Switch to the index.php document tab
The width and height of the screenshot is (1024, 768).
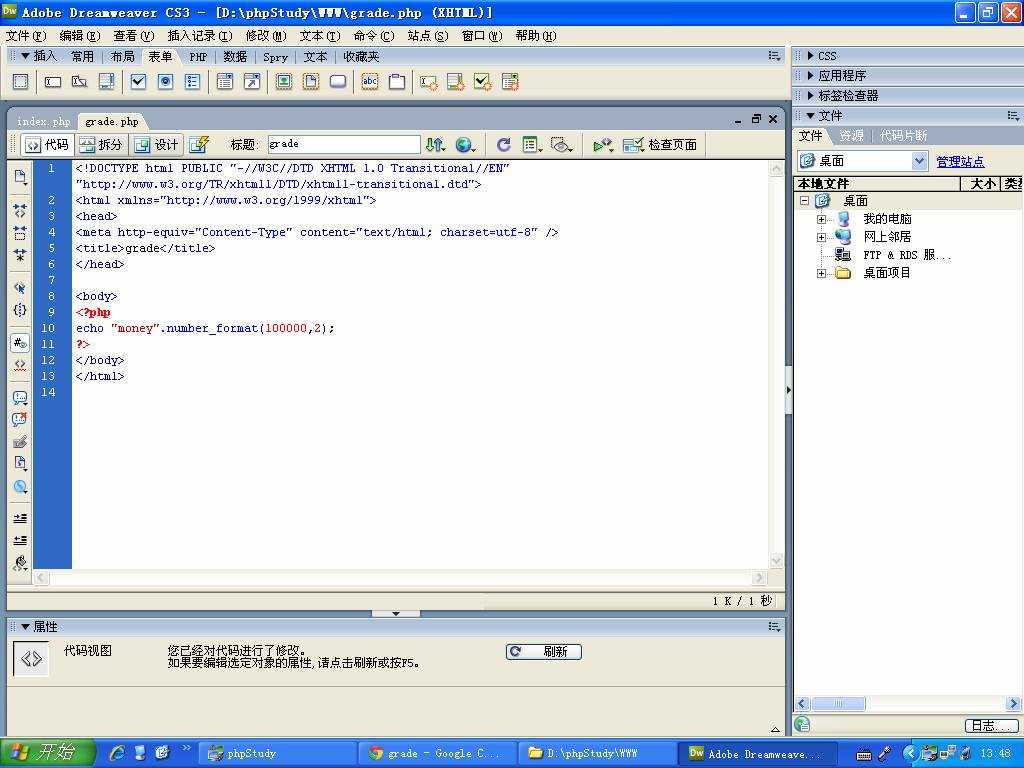pyautogui.click(x=43, y=121)
